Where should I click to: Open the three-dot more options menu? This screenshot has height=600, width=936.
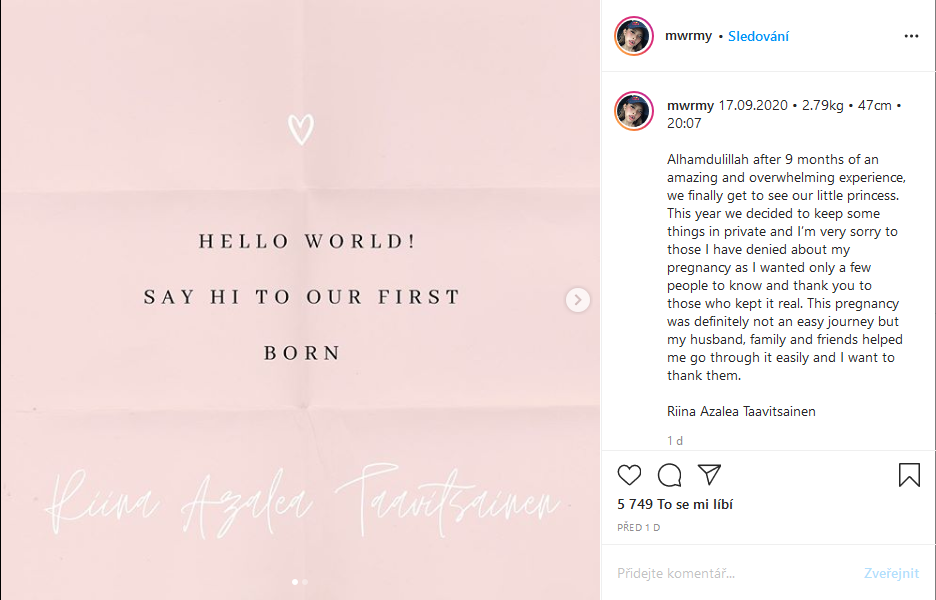pyautogui.click(x=910, y=36)
